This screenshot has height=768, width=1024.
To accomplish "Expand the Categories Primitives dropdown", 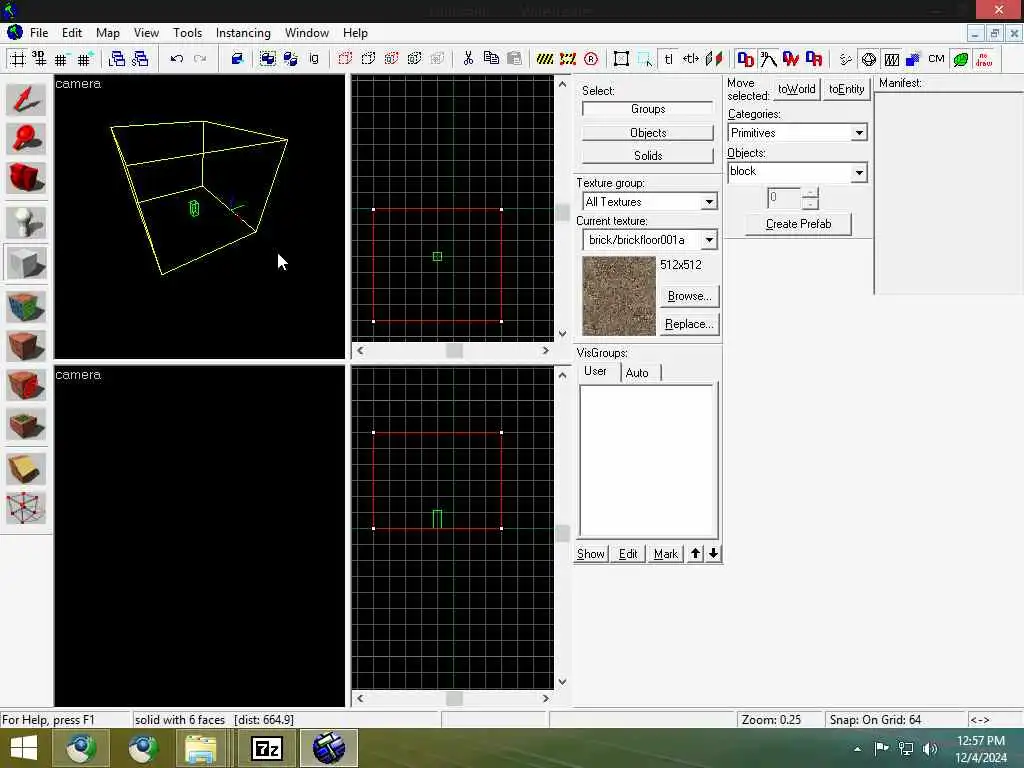I will (x=859, y=133).
